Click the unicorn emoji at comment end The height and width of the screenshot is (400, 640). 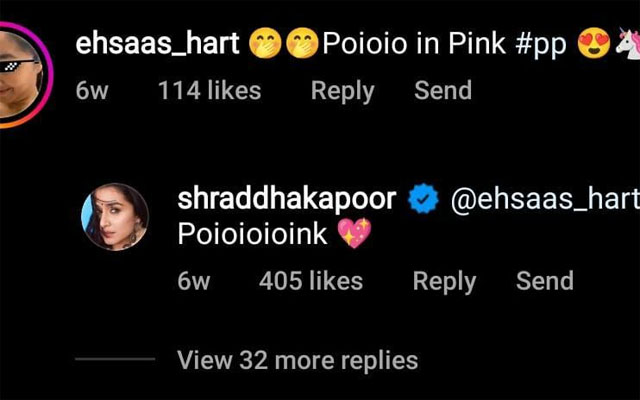click(x=628, y=43)
